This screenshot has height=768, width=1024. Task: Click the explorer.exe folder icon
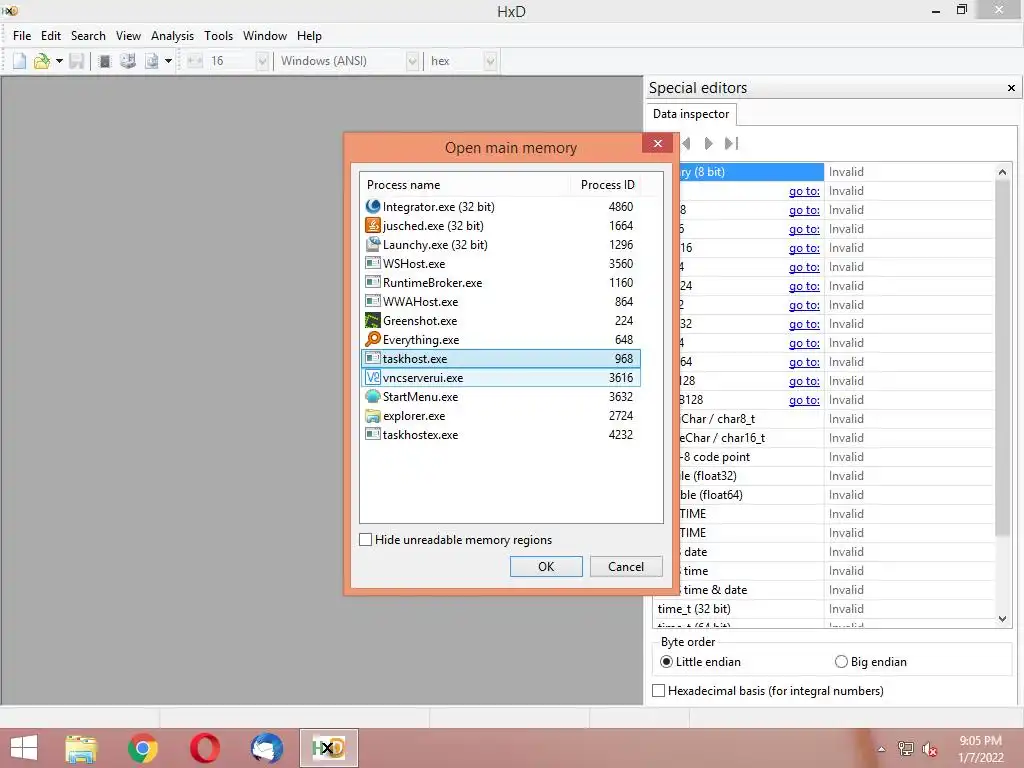(x=373, y=415)
